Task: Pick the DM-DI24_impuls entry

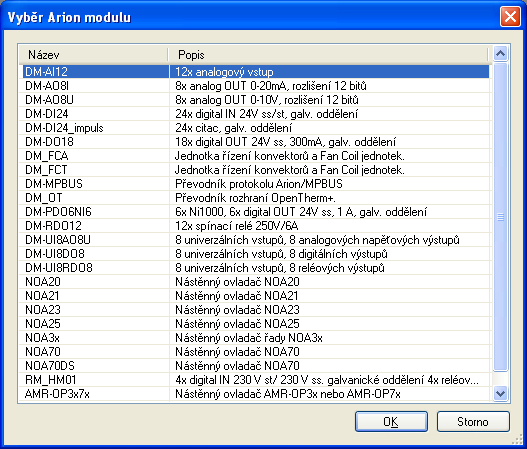Action: tap(255, 128)
